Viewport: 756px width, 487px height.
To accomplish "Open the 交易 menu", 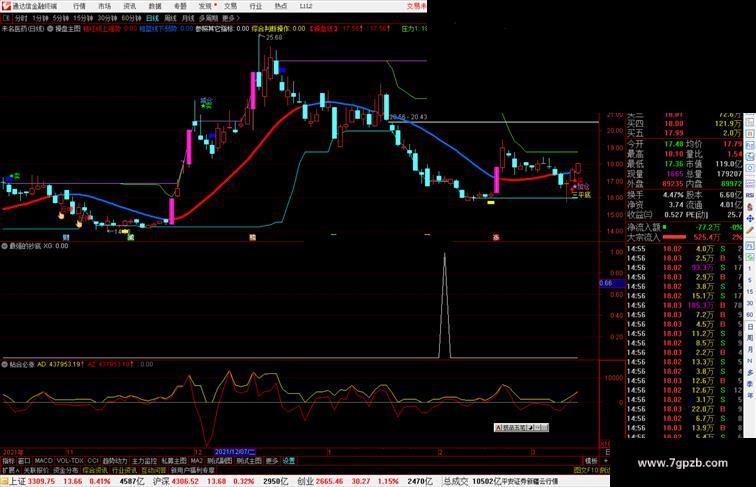I will [230, 6].
